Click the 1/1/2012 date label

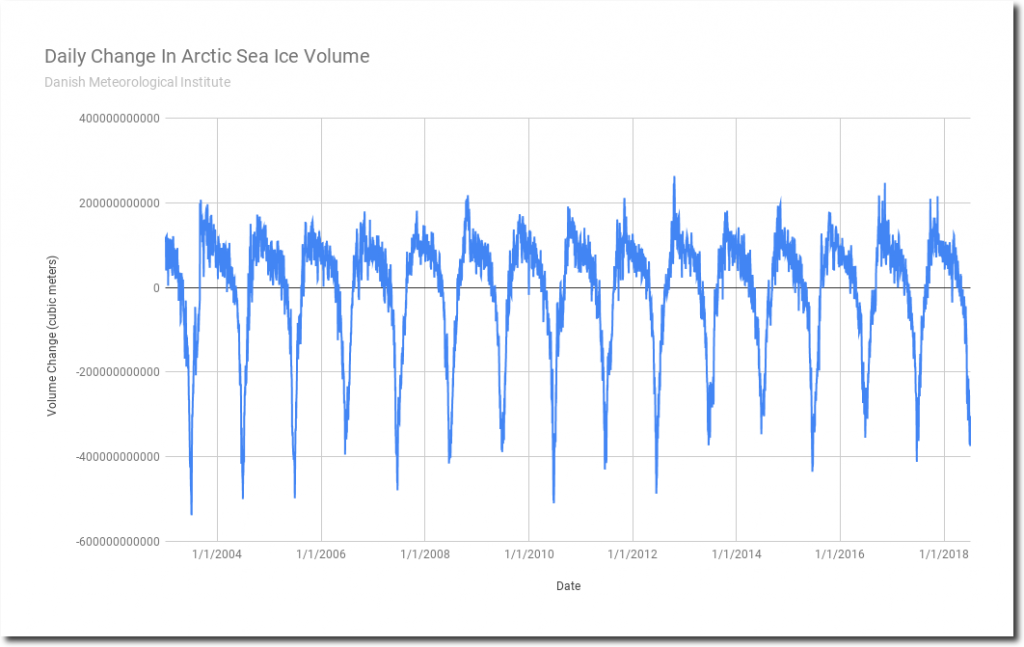point(632,554)
